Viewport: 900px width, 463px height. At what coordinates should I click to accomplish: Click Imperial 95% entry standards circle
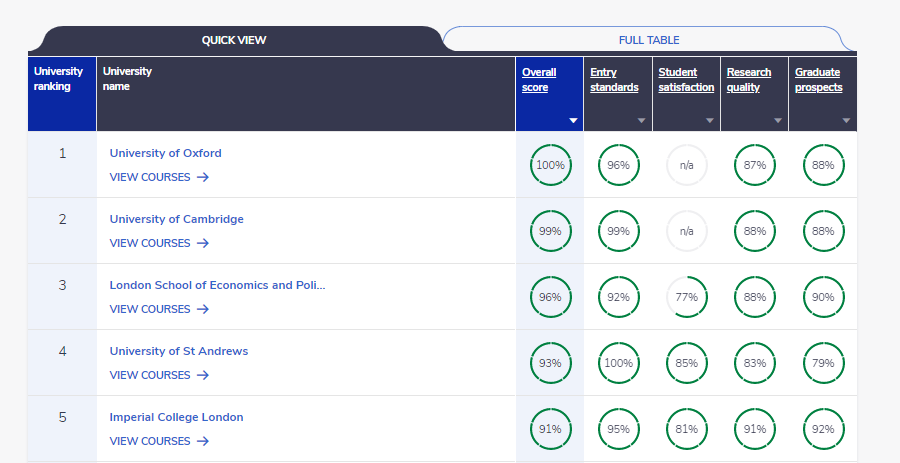(x=619, y=429)
